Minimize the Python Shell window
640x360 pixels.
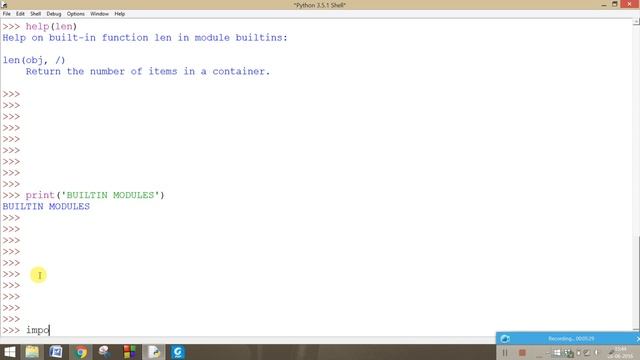point(604,4)
